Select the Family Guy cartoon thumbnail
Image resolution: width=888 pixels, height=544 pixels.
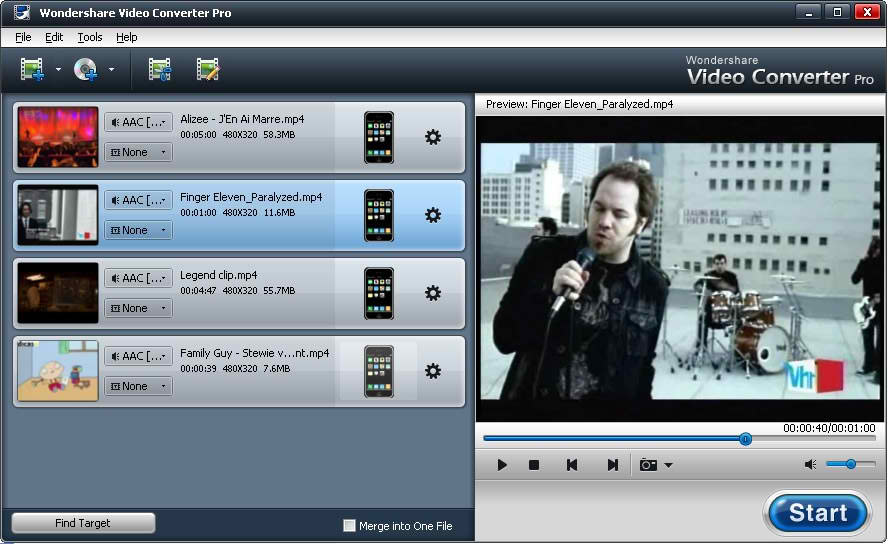pos(58,371)
